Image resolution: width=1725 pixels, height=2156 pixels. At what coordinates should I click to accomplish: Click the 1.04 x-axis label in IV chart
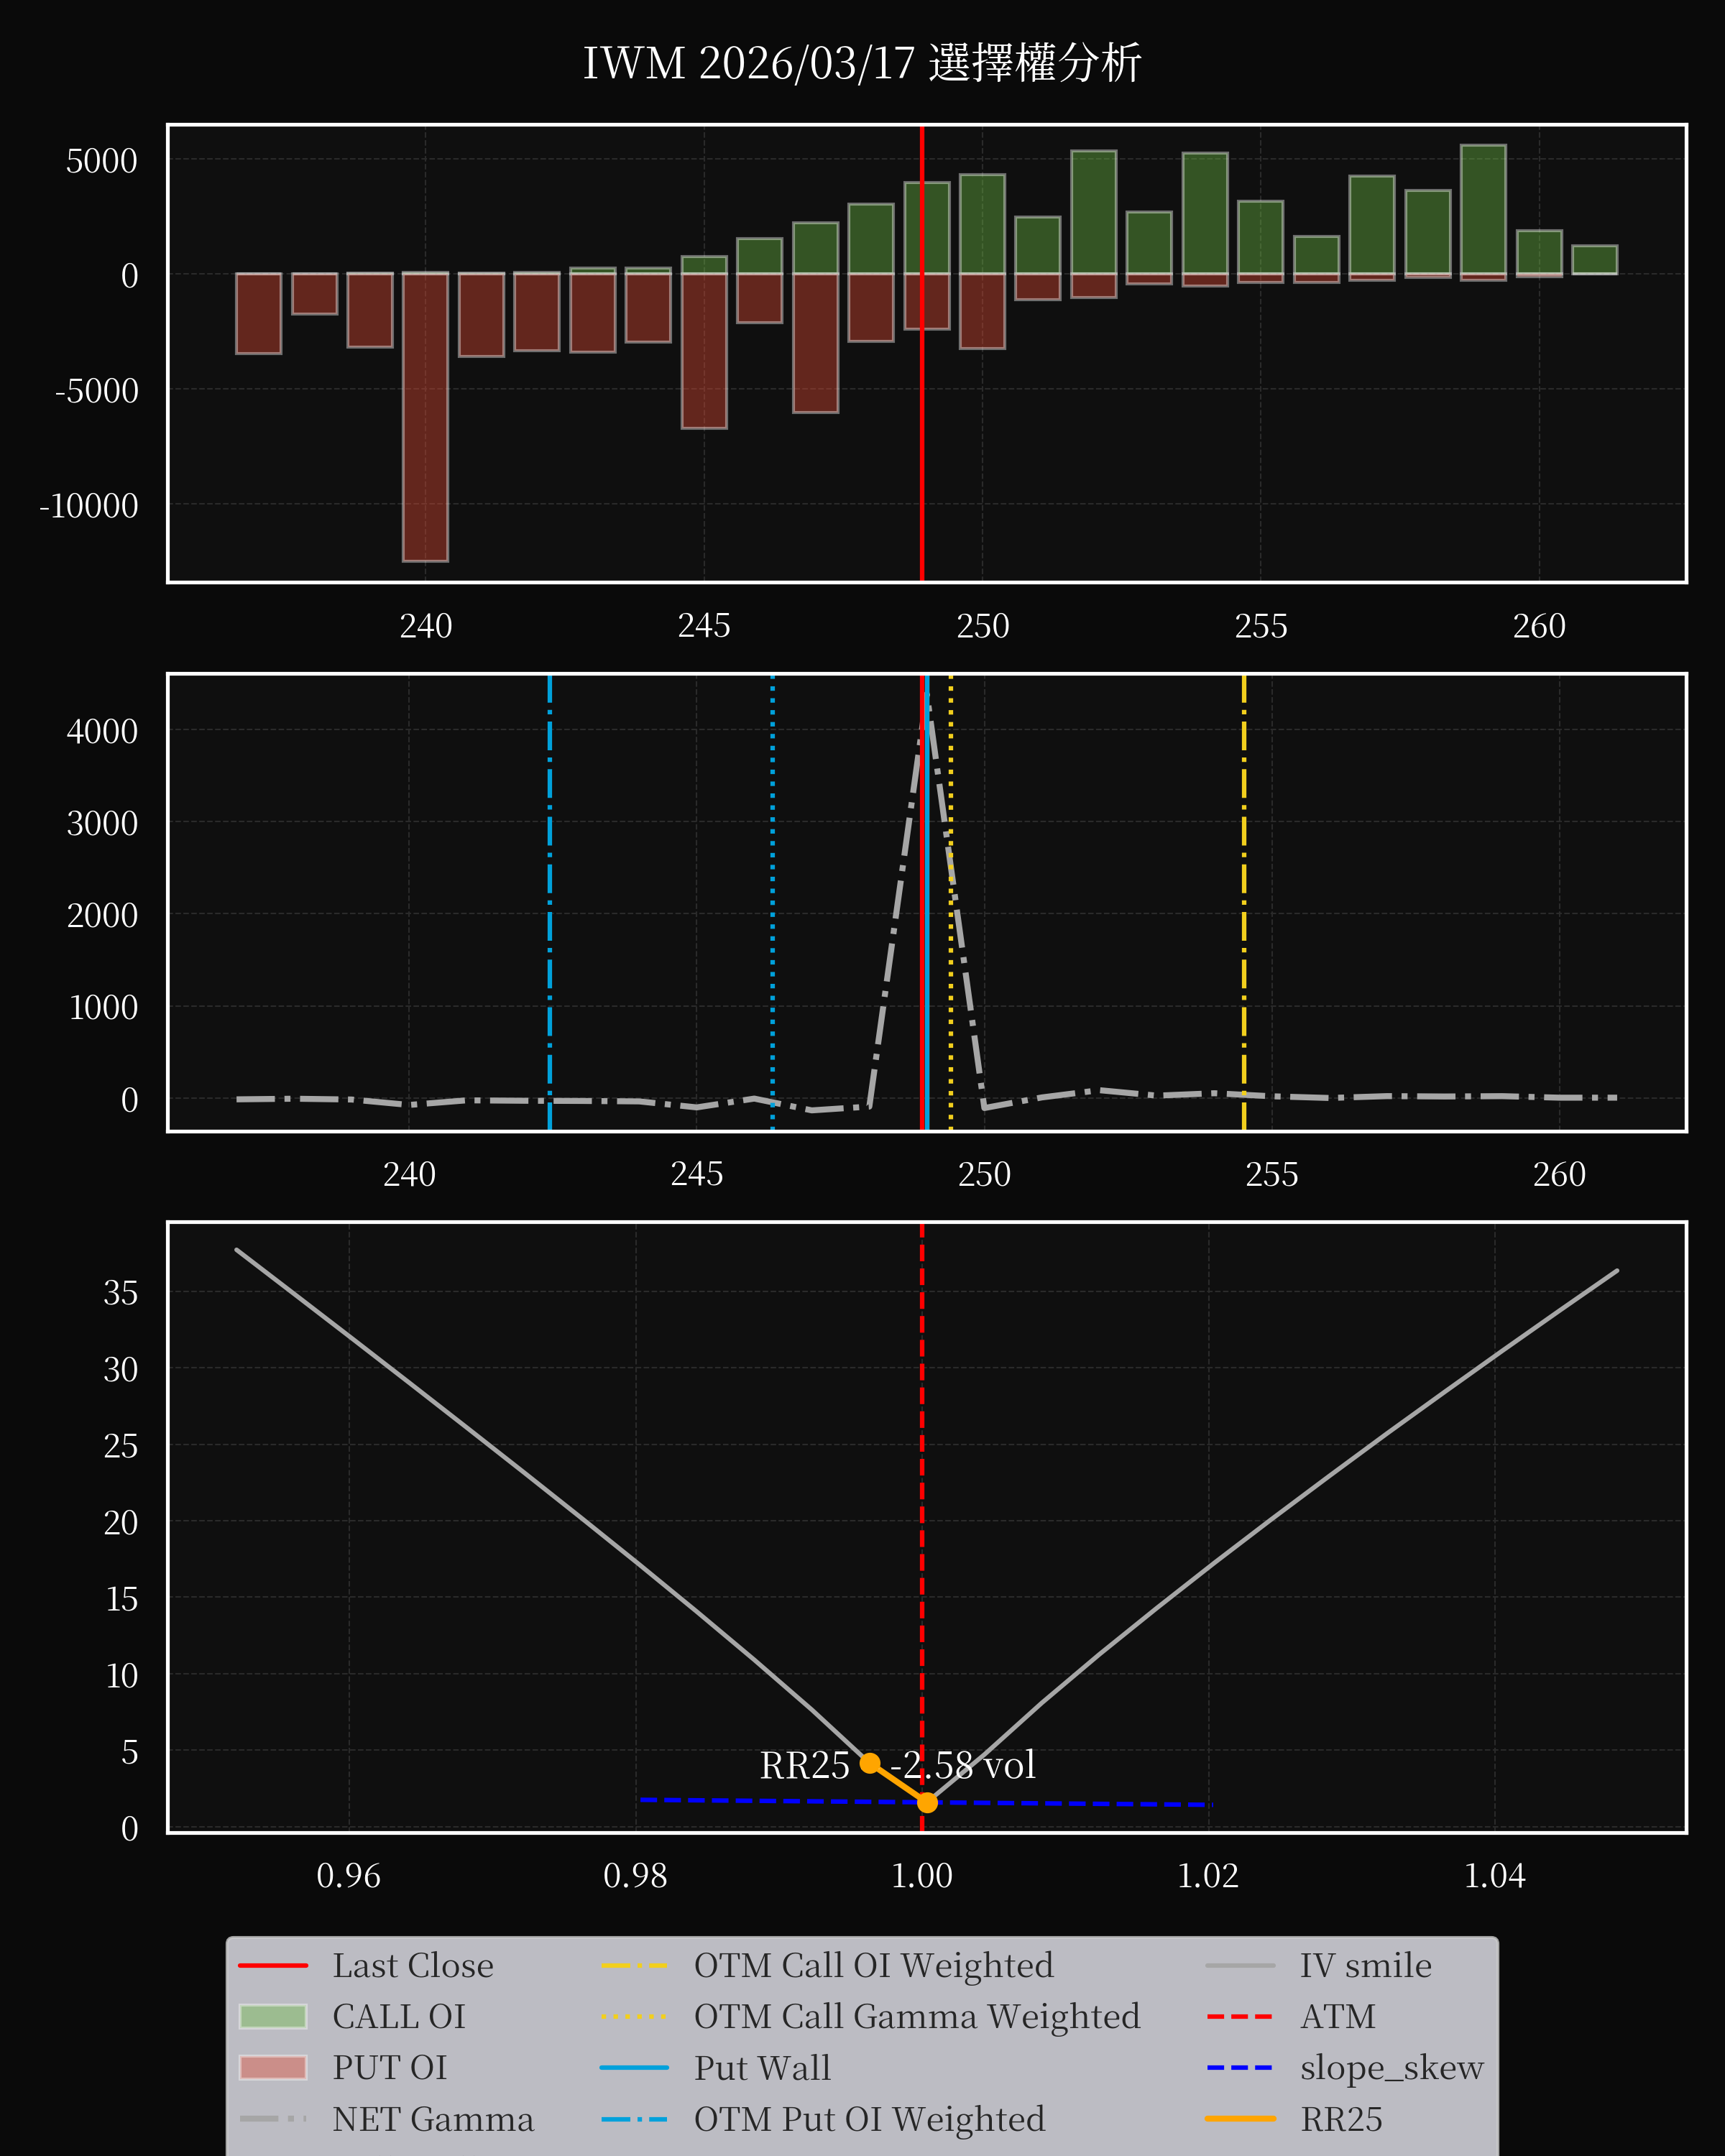point(1494,1875)
